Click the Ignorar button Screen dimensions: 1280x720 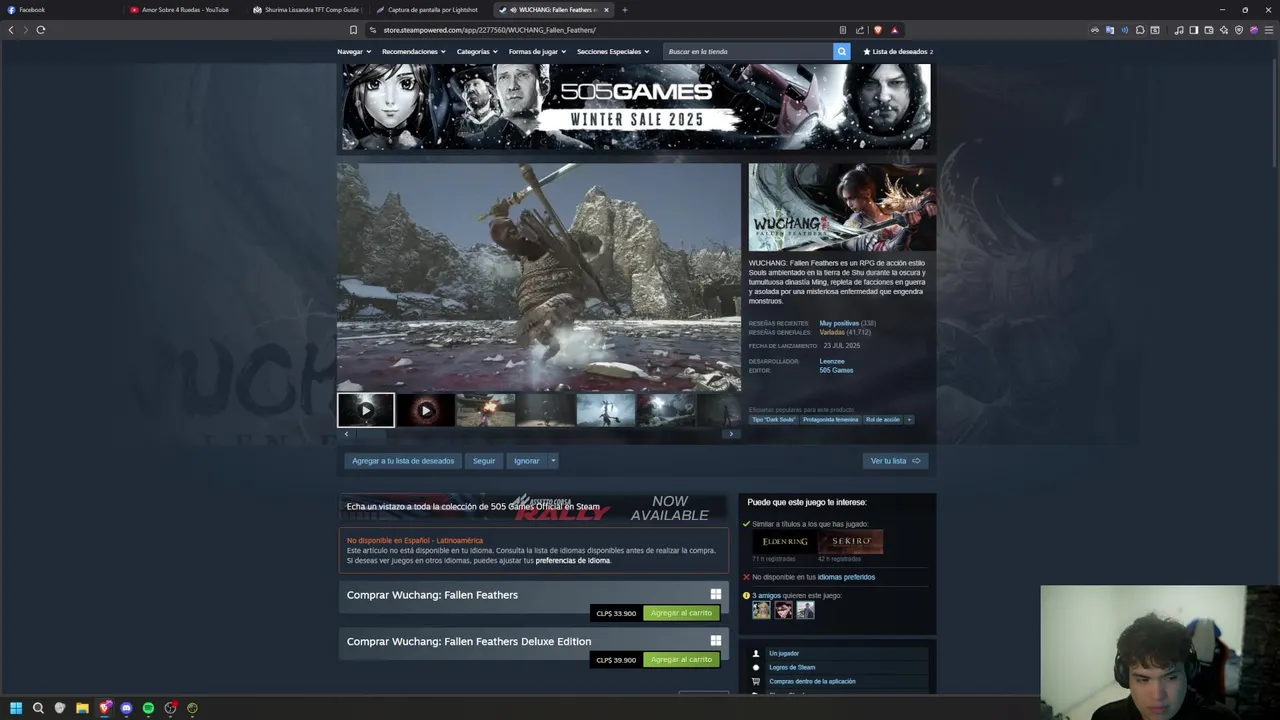coord(526,461)
